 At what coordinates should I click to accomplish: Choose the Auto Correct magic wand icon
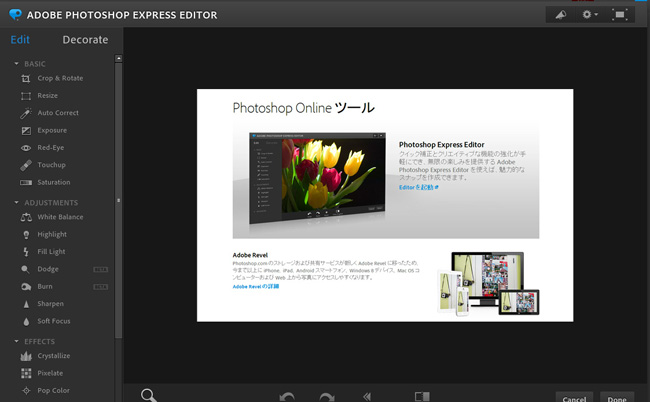pyautogui.click(x=26, y=113)
